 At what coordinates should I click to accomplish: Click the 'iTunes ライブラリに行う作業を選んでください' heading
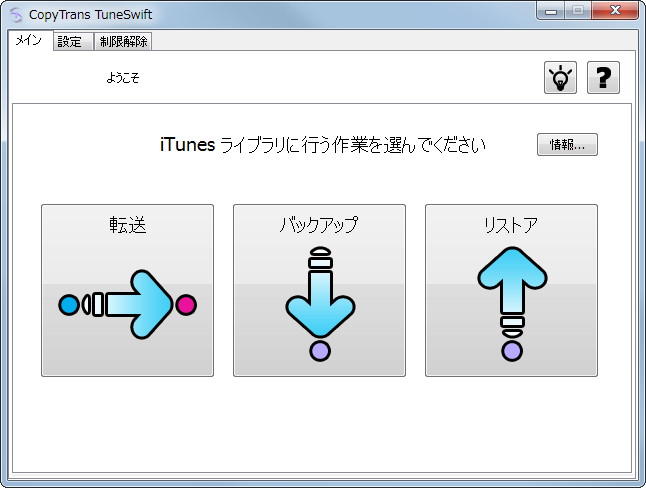(323, 145)
